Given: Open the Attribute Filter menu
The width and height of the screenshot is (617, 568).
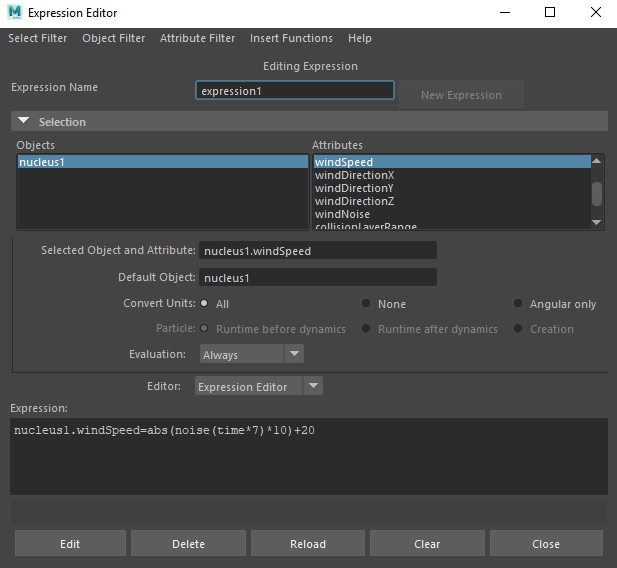Looking at the screenshot, I should pyautogui.click(x=197, y=38).
